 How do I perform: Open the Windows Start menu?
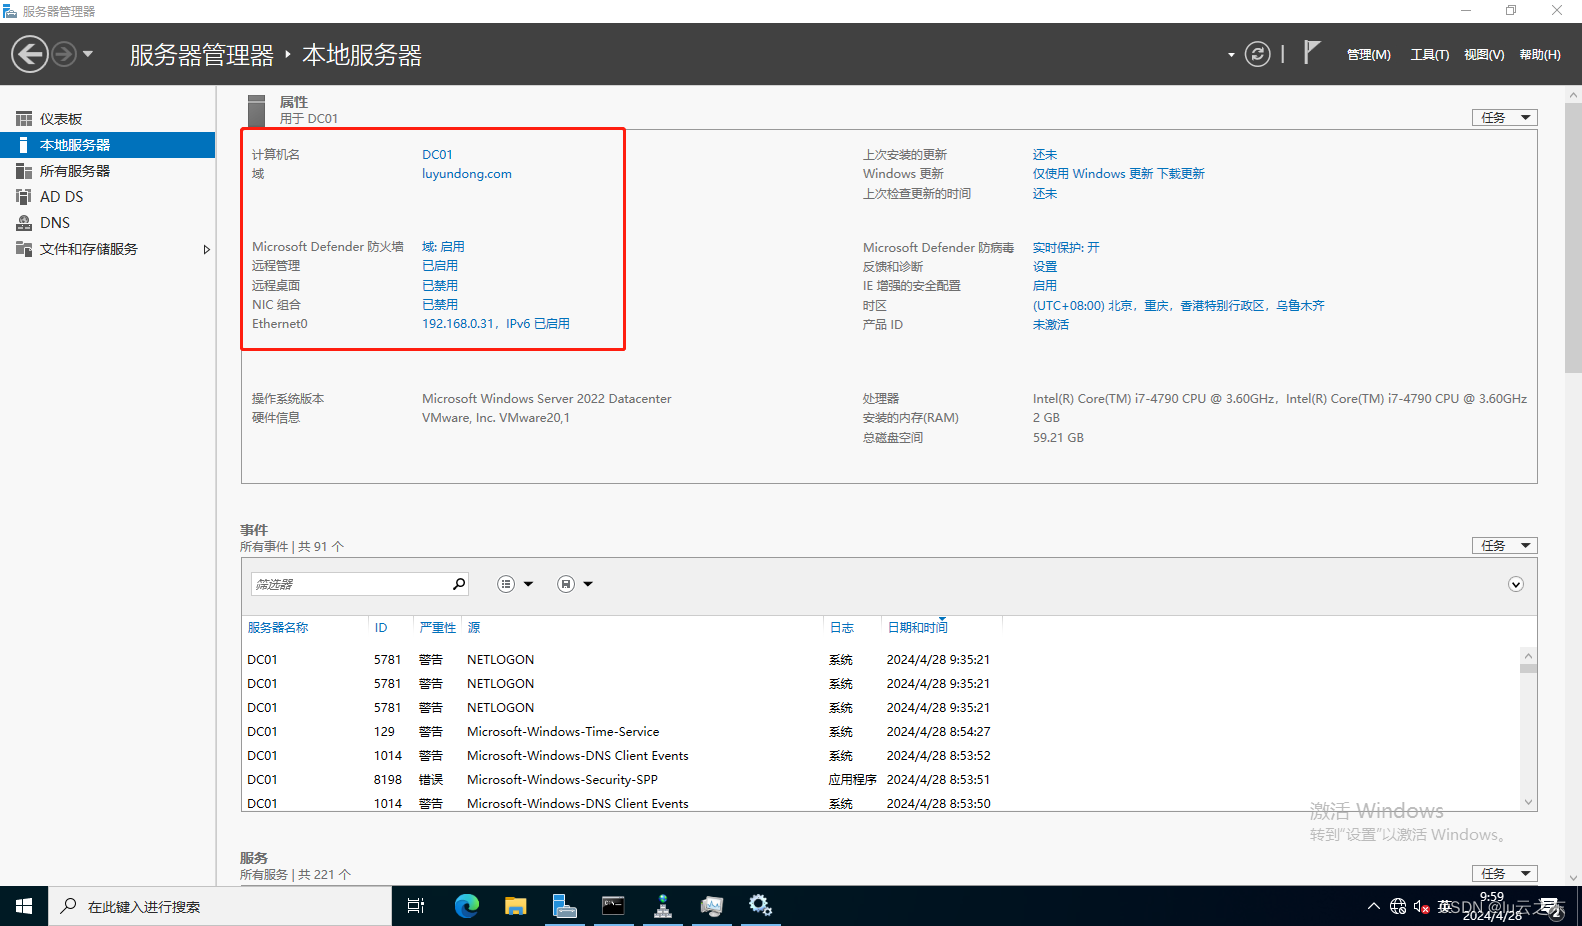tap(24, 906)
